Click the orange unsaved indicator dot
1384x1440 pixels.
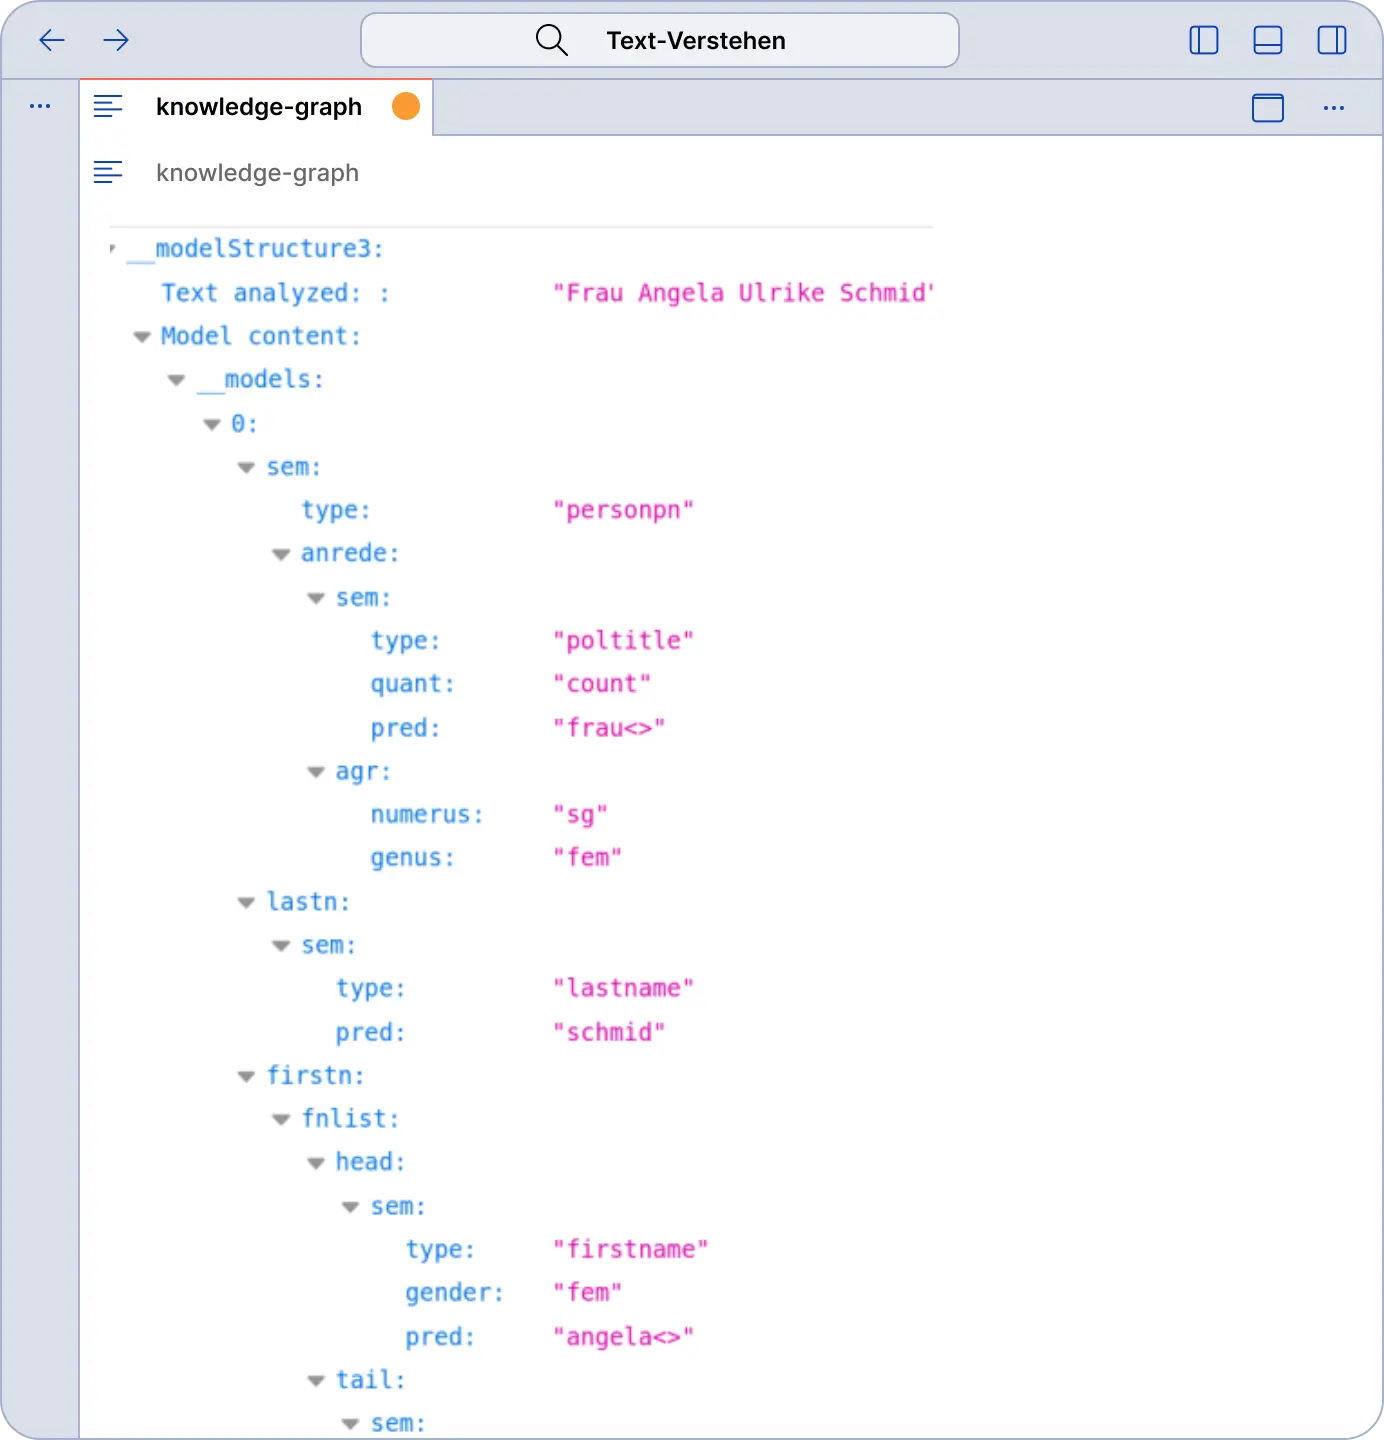click(406, 106)
